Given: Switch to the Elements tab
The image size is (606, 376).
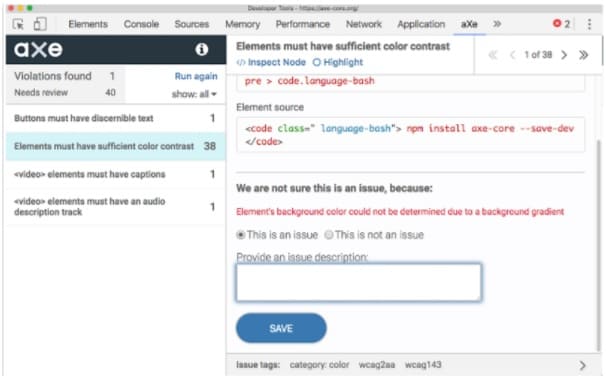Looking at the screenshot, I should point(88,24).
